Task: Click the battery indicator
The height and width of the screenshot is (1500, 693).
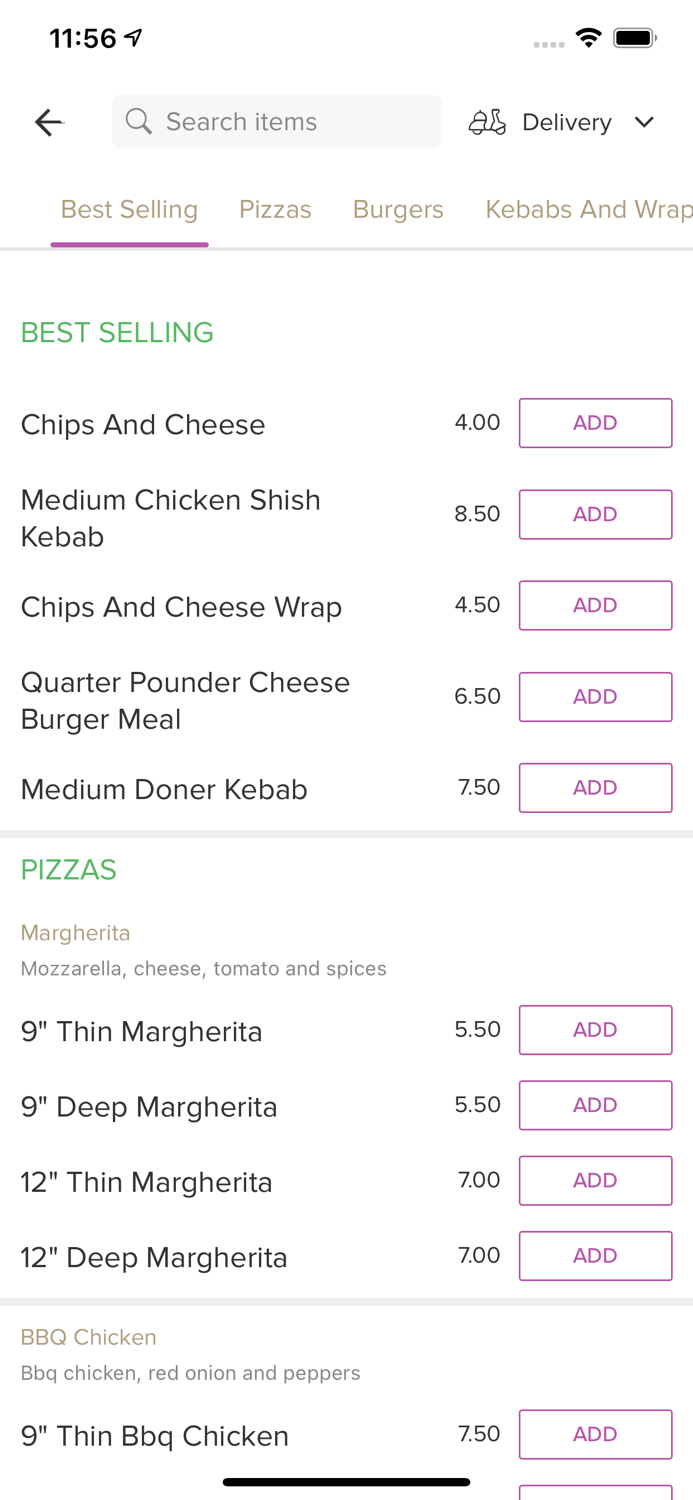Action: click(x=633, y=37)
